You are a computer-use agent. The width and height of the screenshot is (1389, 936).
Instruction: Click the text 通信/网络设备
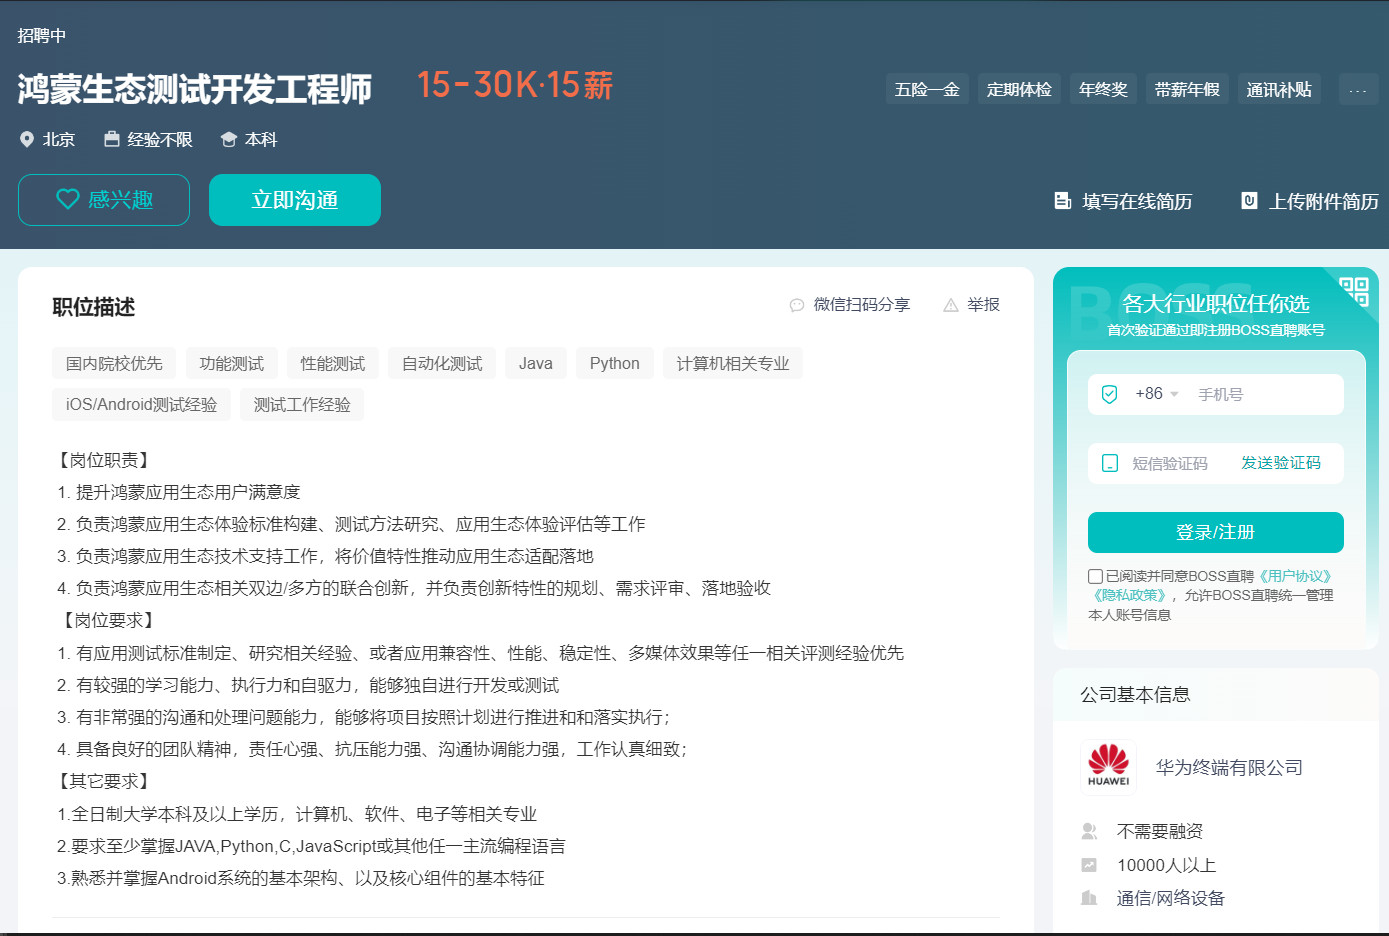(x=1171, y=898)
